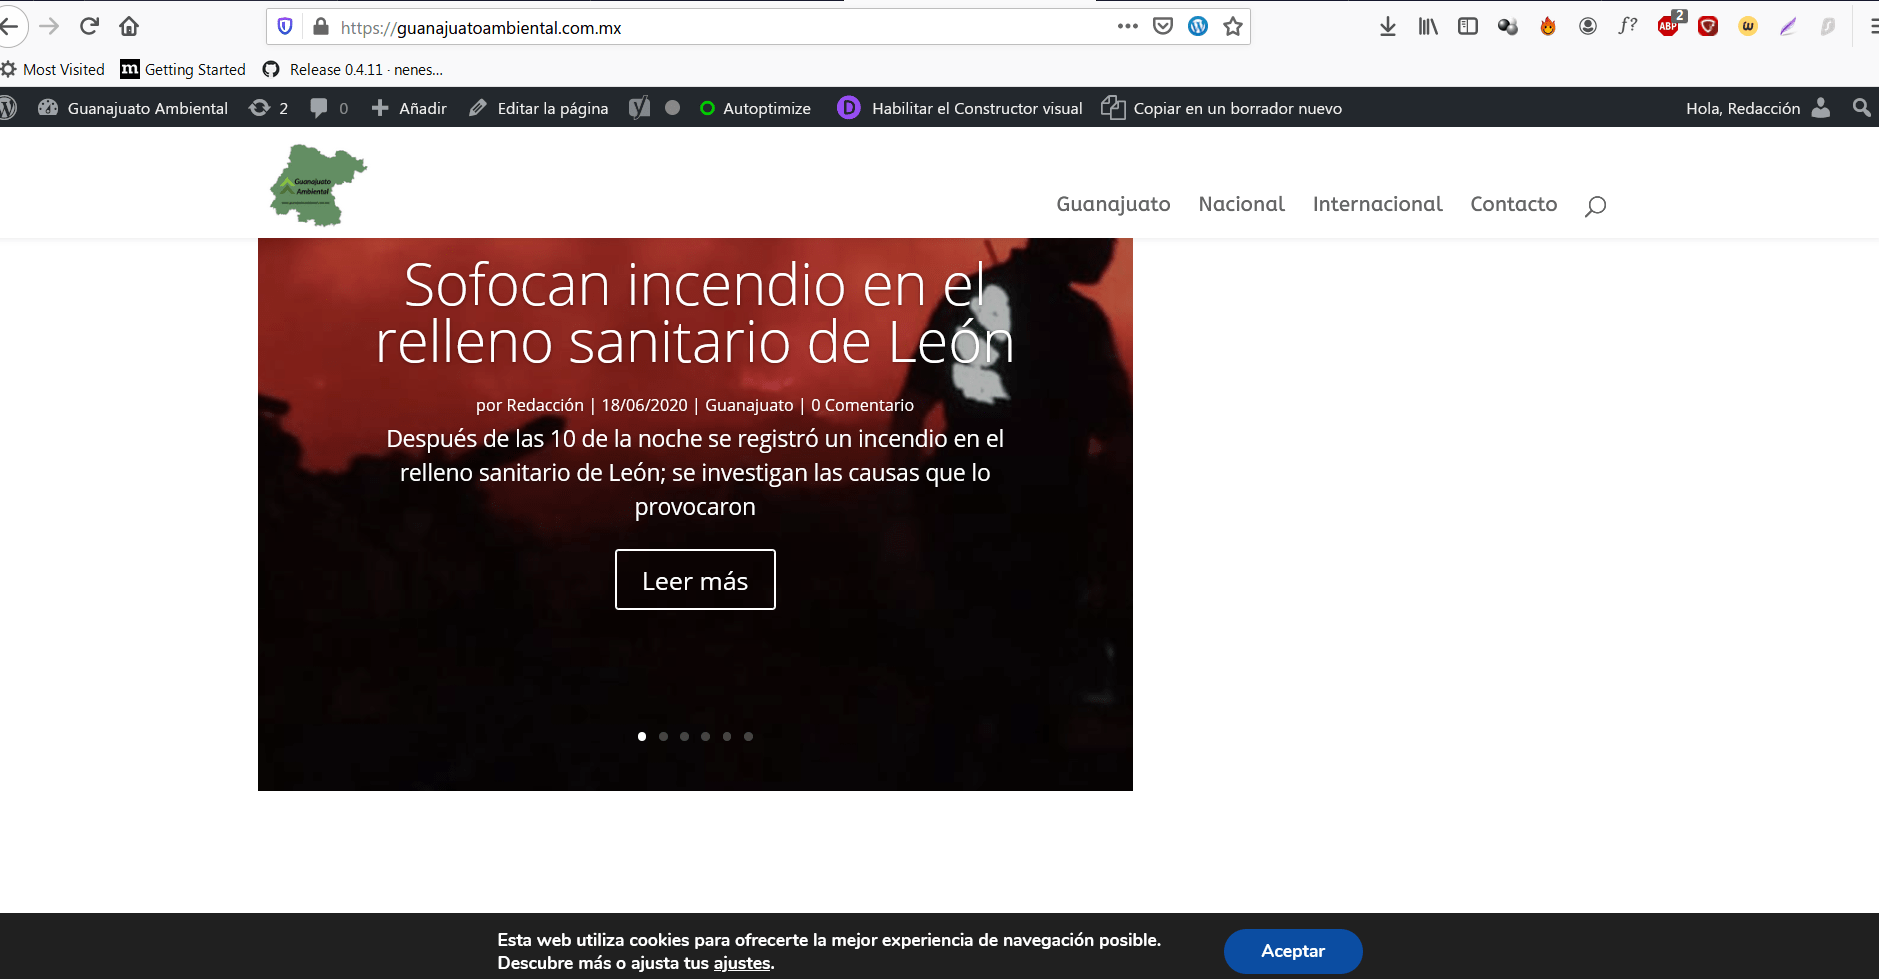Open the Nacional nav item
1879x979 pixels.
click(1241, 204)
